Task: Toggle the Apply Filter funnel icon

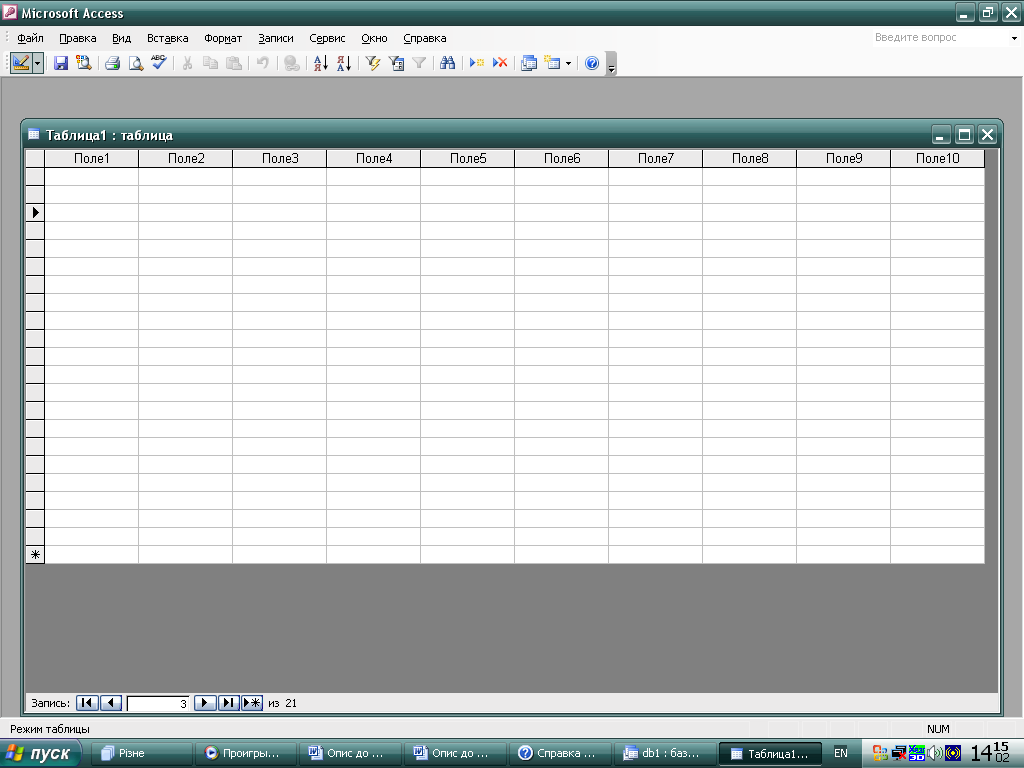Action: (x=419, y=63)
